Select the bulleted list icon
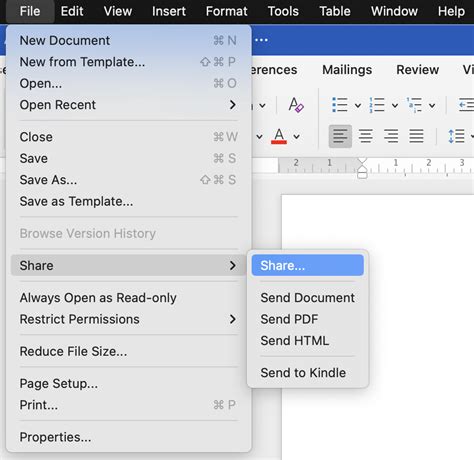 pyautogui.click(x=340, y=105)
